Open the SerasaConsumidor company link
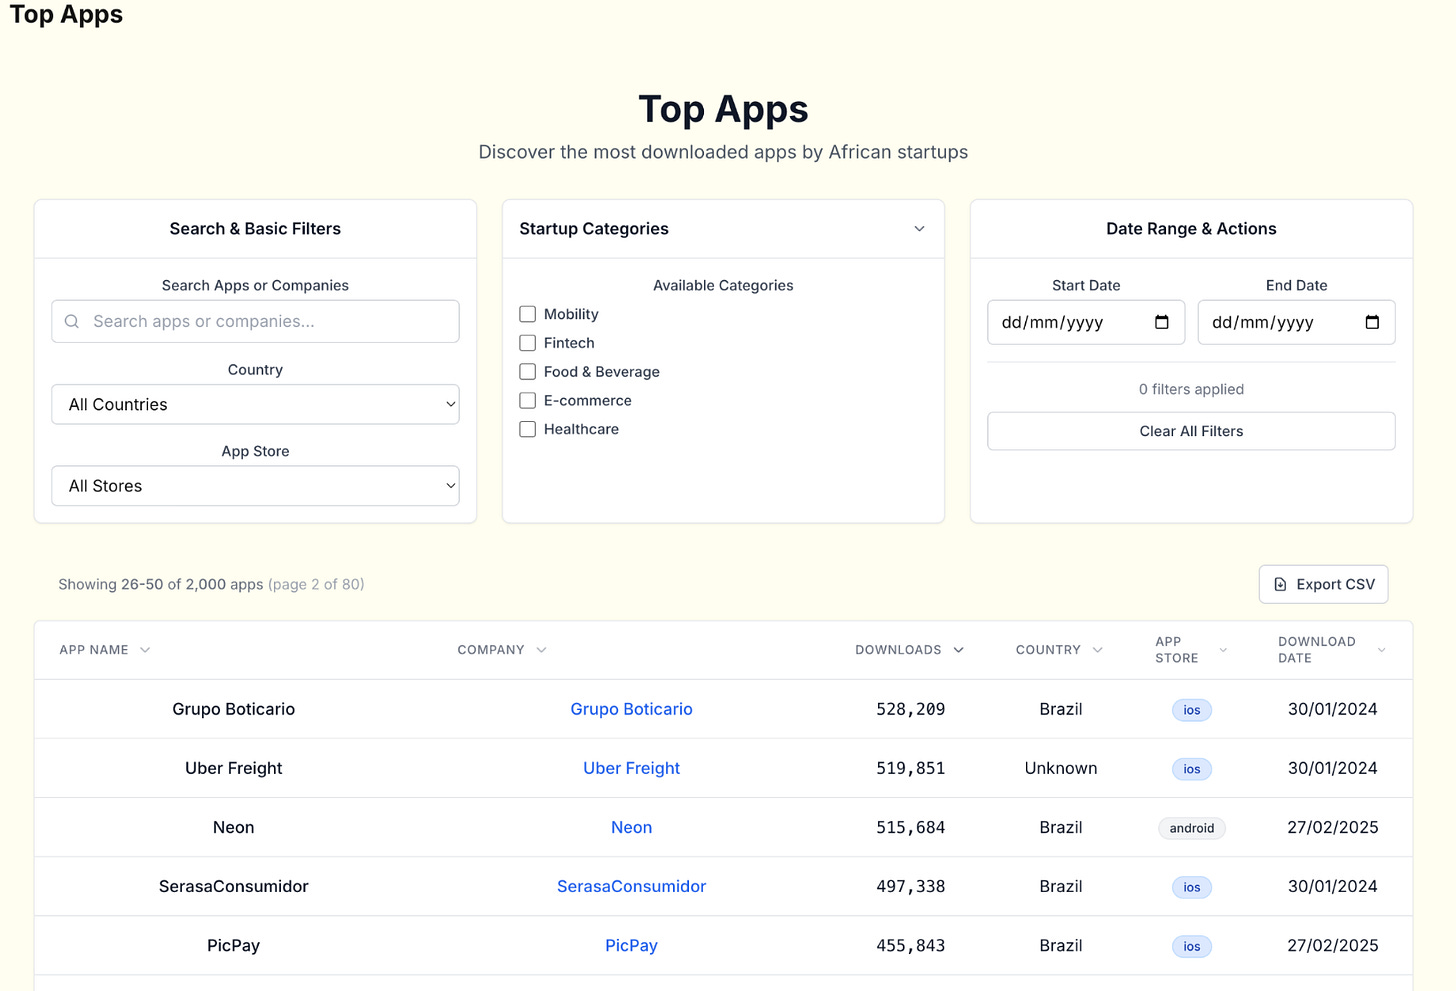Image resolution: width=1456 pixels, height=991 pixels. 631,886
